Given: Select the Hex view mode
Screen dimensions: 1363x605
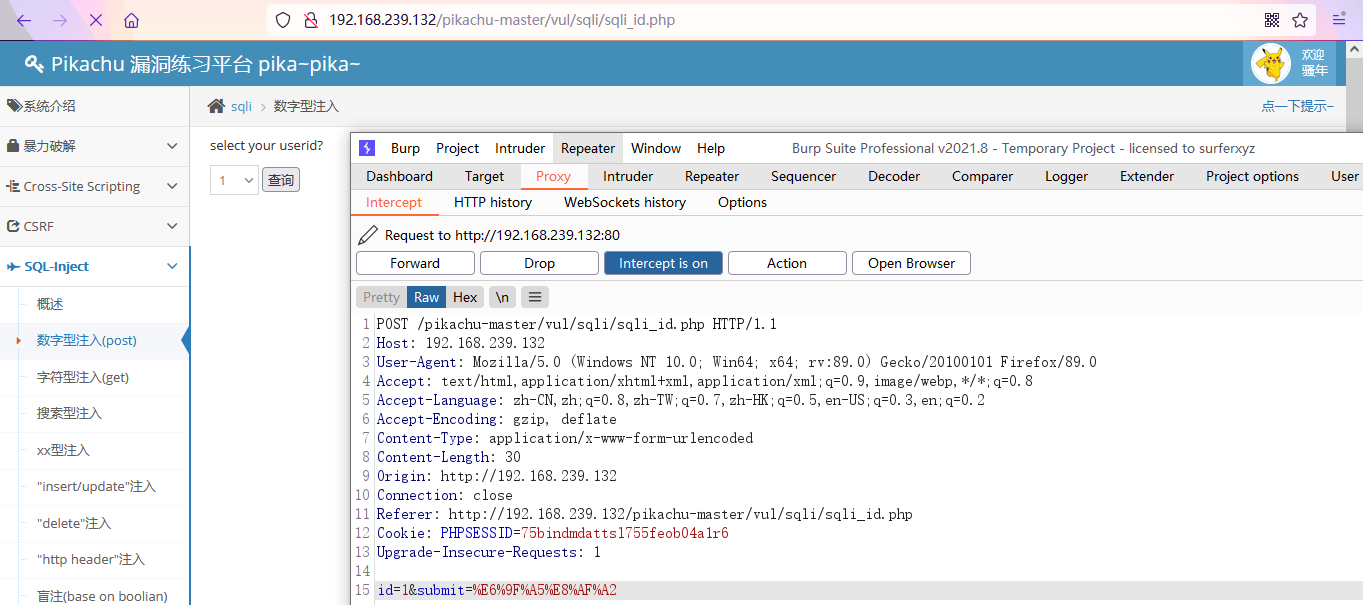Looking at the screenshot, I should (x=465, y=297).
